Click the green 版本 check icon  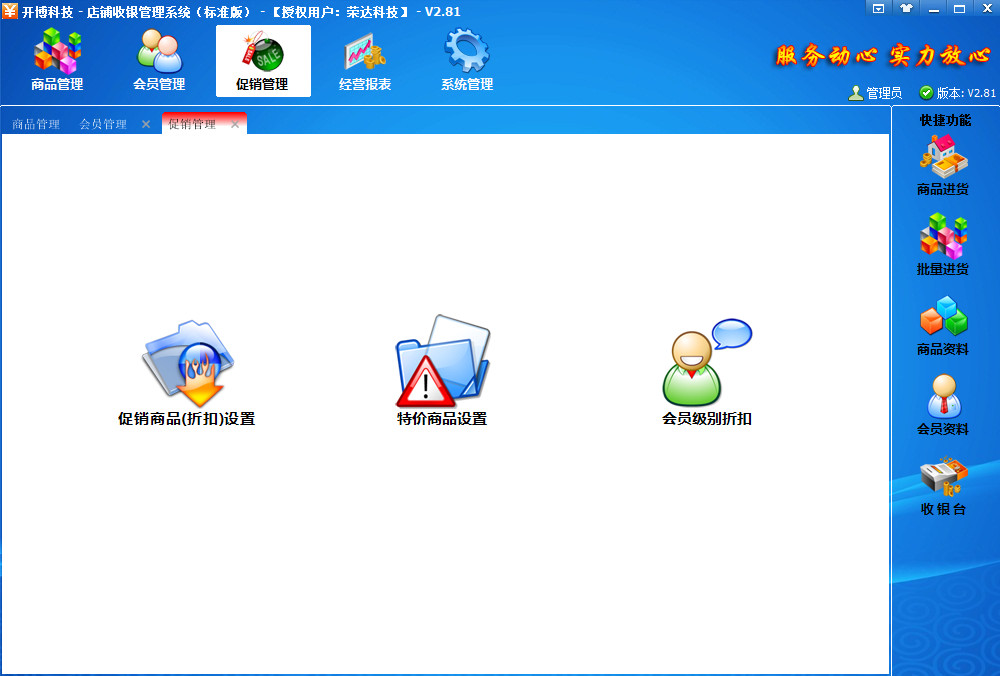coord(926,93)
